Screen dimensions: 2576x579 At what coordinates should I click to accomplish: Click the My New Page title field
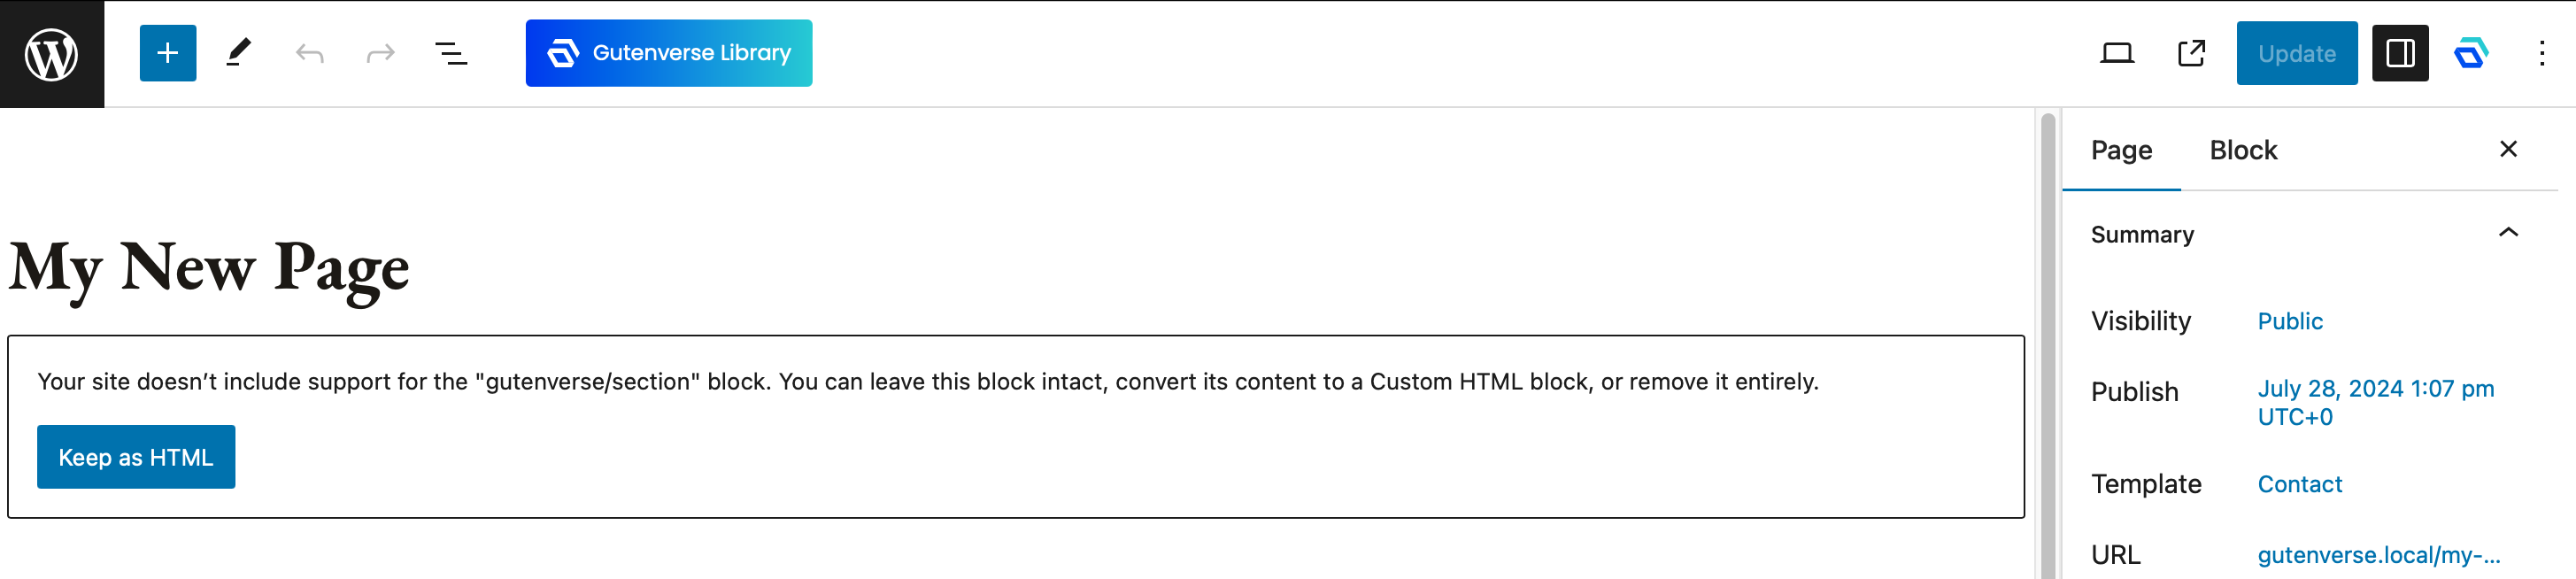[x=210, y=268]
